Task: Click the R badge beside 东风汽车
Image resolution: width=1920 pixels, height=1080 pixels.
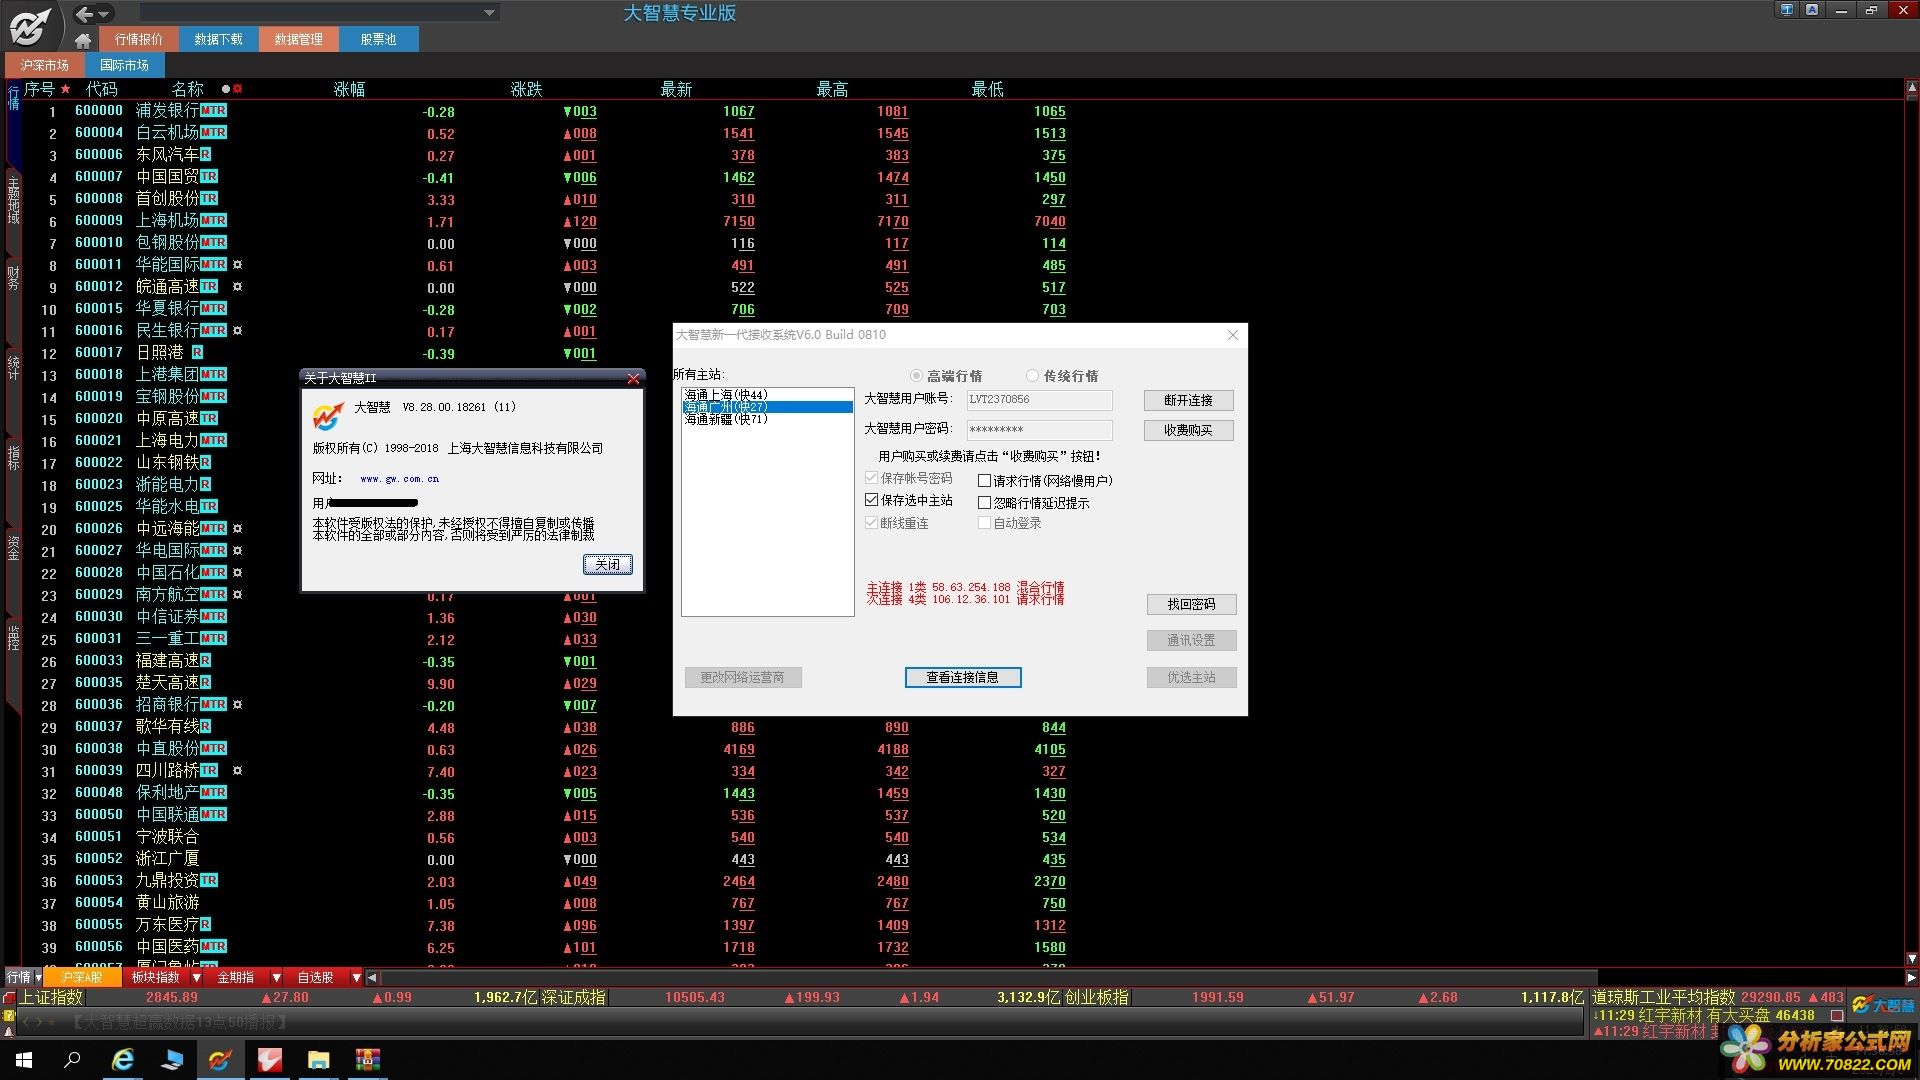Action: tap(205, 155)
